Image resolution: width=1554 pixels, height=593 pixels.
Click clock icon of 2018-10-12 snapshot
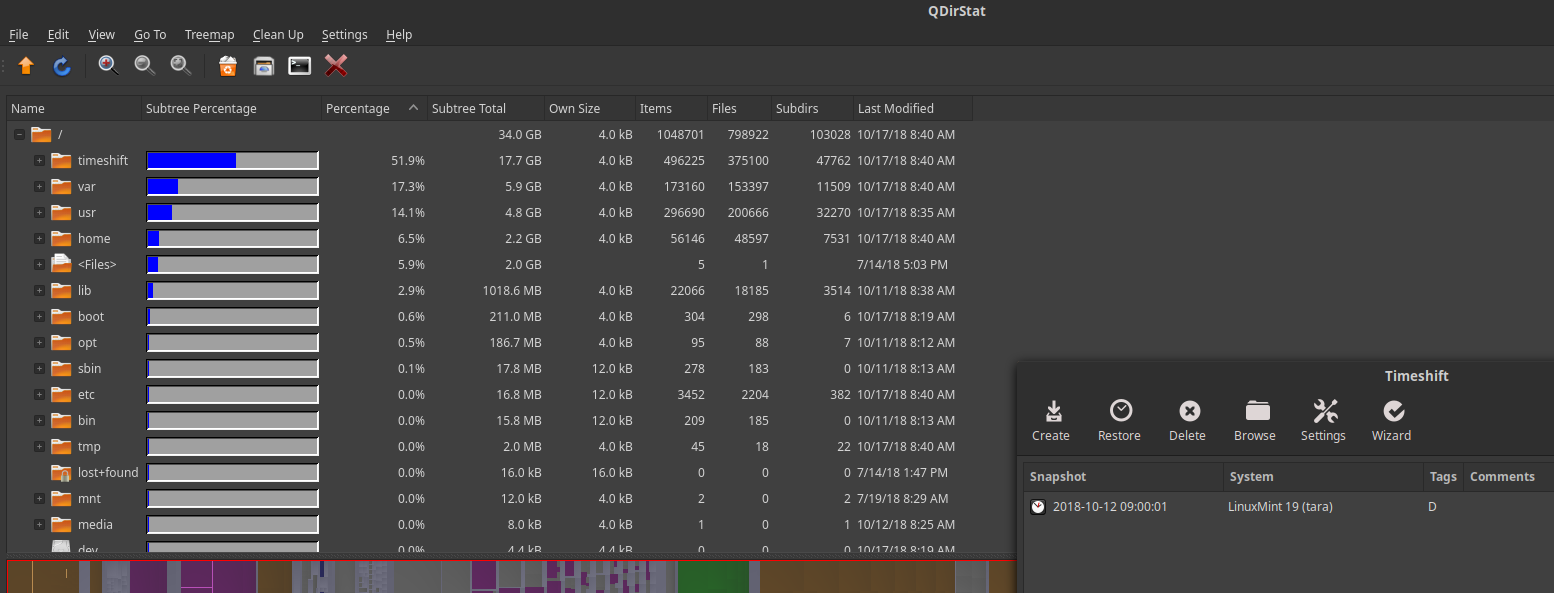[1038, 507]
